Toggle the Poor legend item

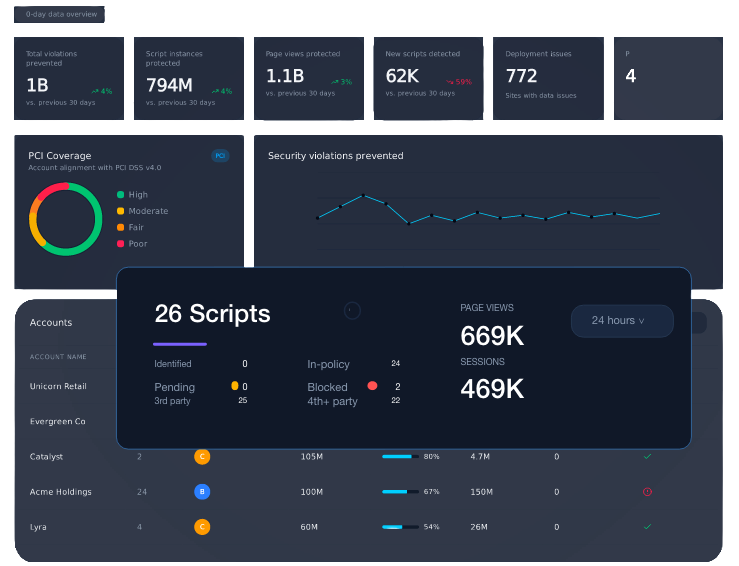click(132, 244)
